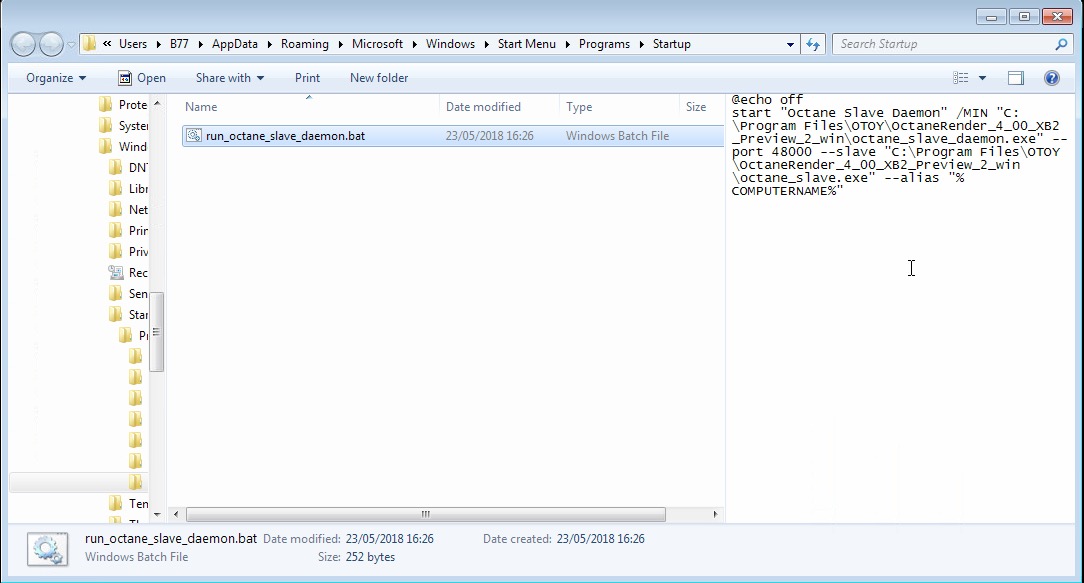
Task: Change view using the view icon
Action: pos(960,77)
